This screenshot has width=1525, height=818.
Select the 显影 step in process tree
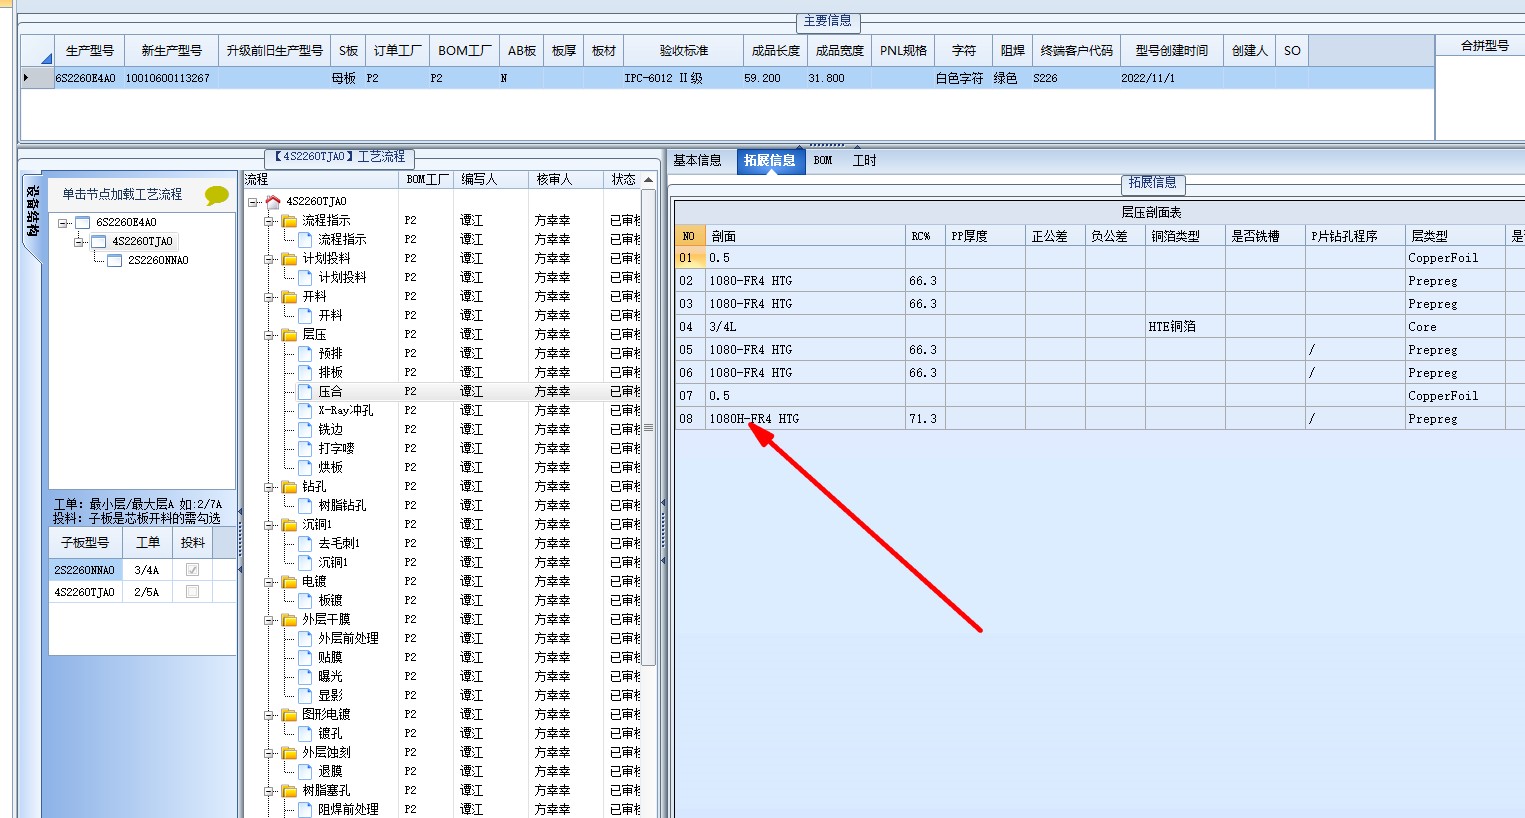pos(330,696)
